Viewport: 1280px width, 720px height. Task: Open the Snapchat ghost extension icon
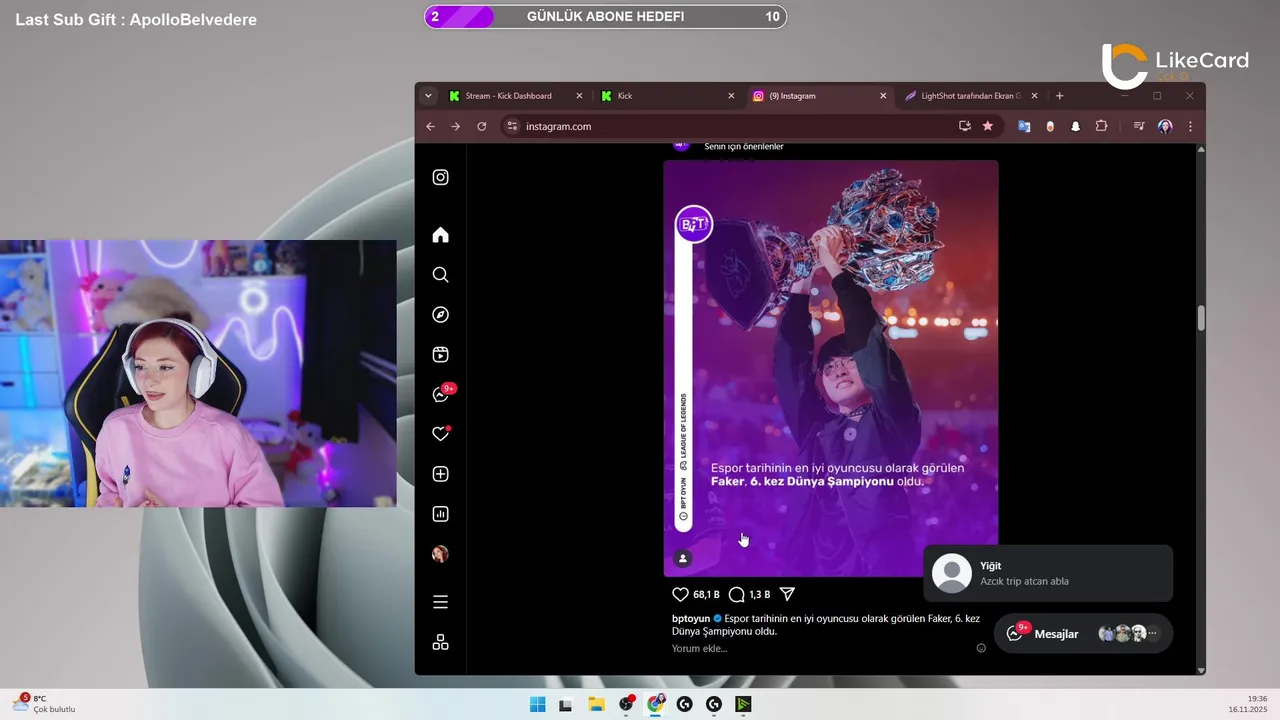(x=1076, y=126)
